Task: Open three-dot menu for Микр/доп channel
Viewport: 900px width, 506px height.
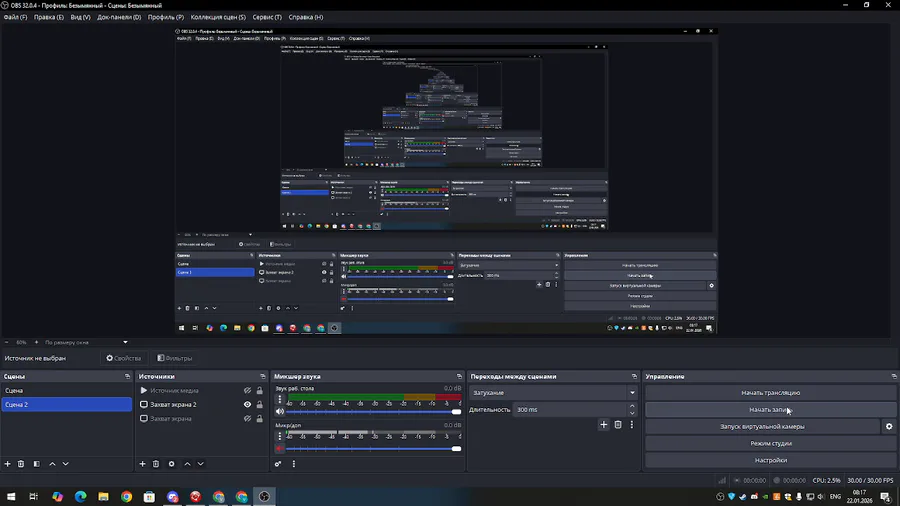Action: tap(280, 436)
